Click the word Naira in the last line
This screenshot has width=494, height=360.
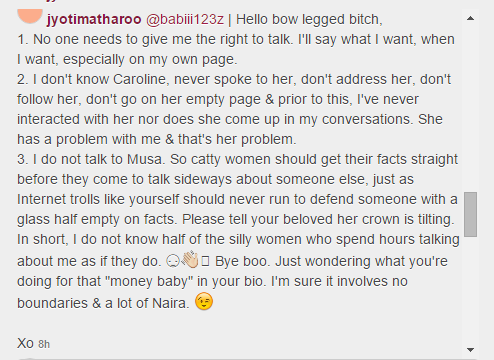pyautogui.click(x=169, y=303)
